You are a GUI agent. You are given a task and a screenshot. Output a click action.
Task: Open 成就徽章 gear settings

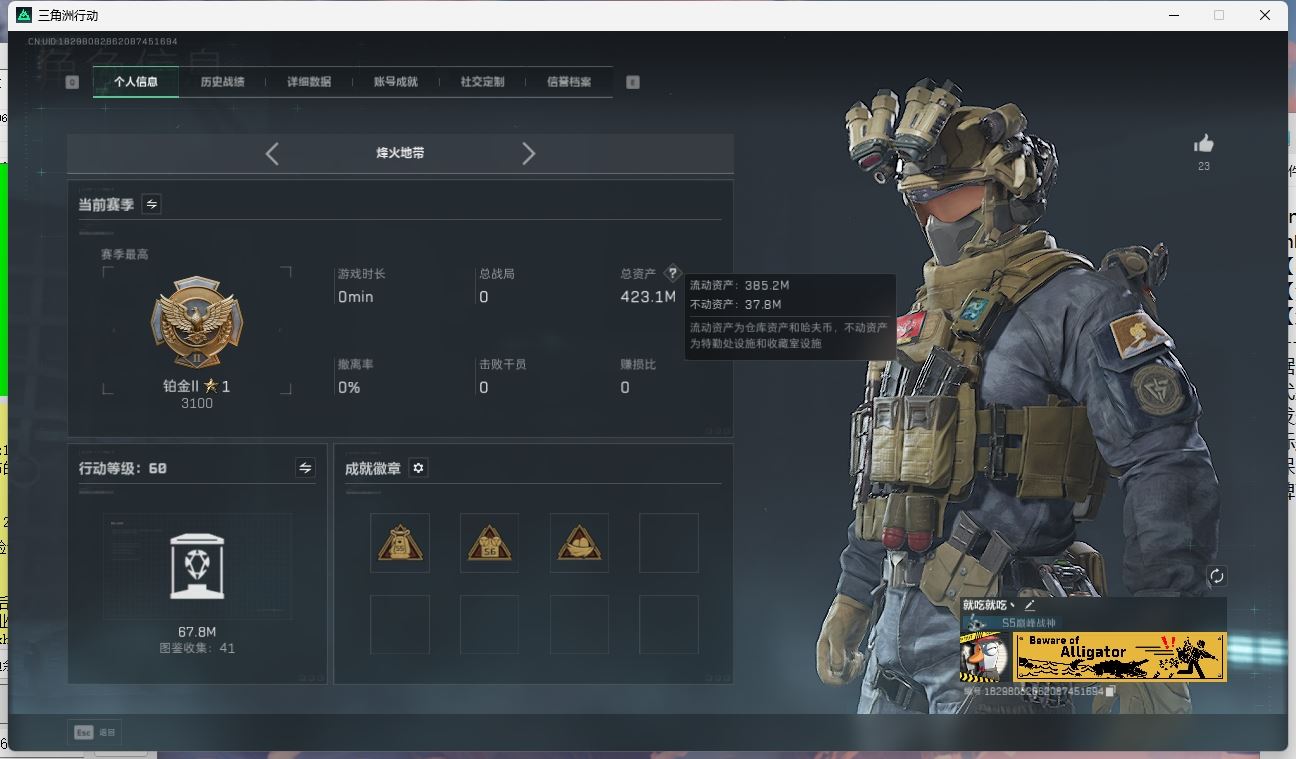(419, 468)
